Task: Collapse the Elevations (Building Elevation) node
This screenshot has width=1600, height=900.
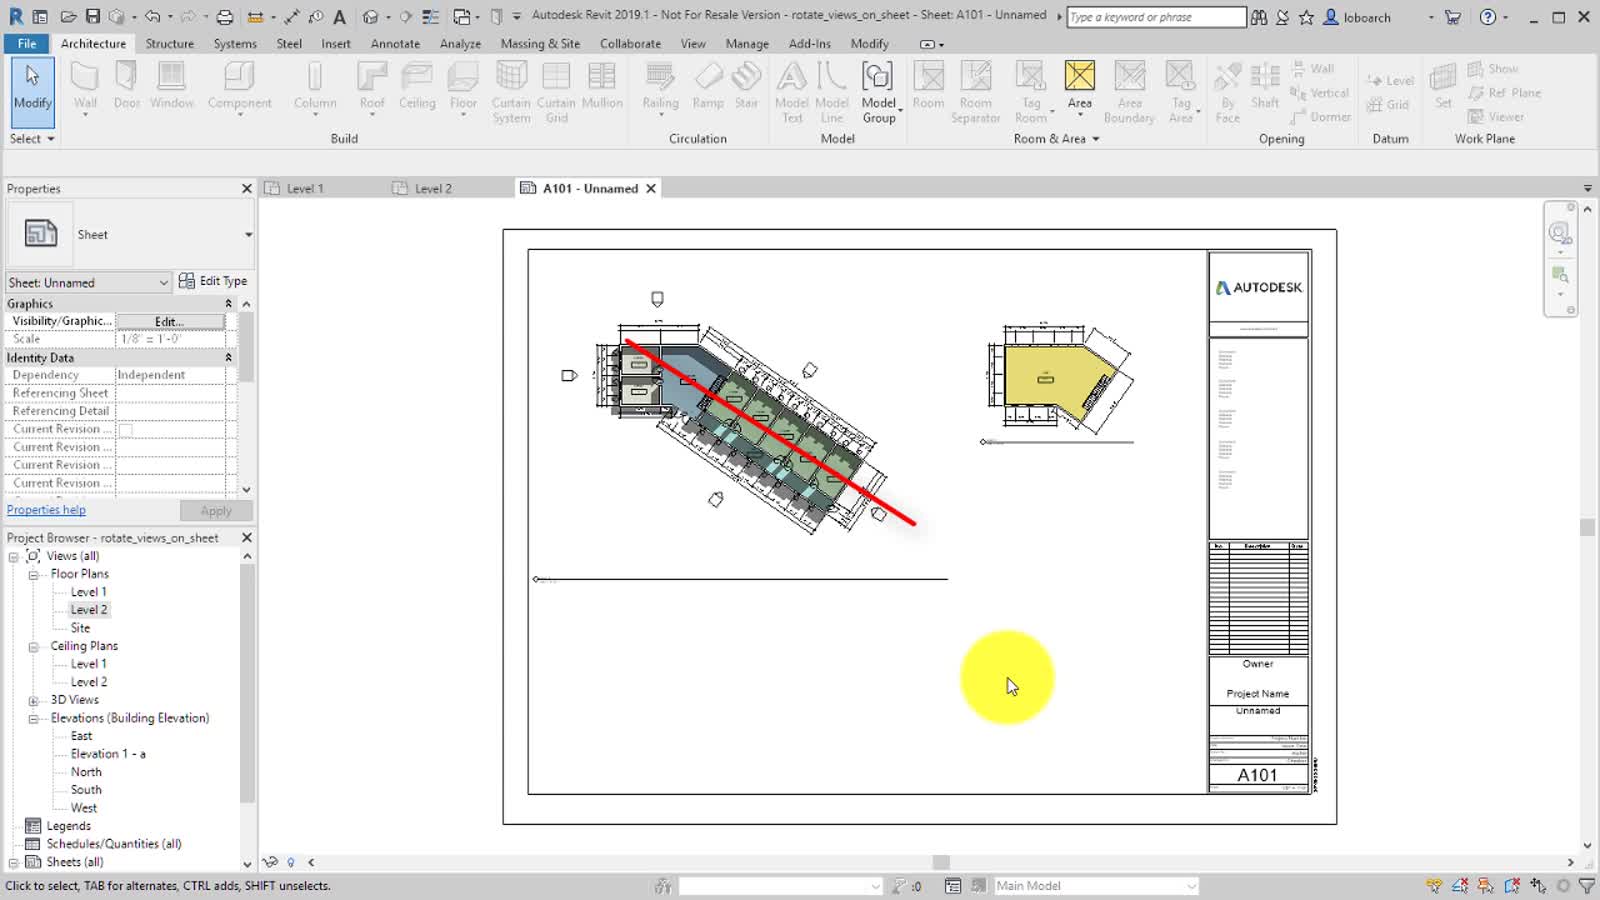Action: (33, 718)
